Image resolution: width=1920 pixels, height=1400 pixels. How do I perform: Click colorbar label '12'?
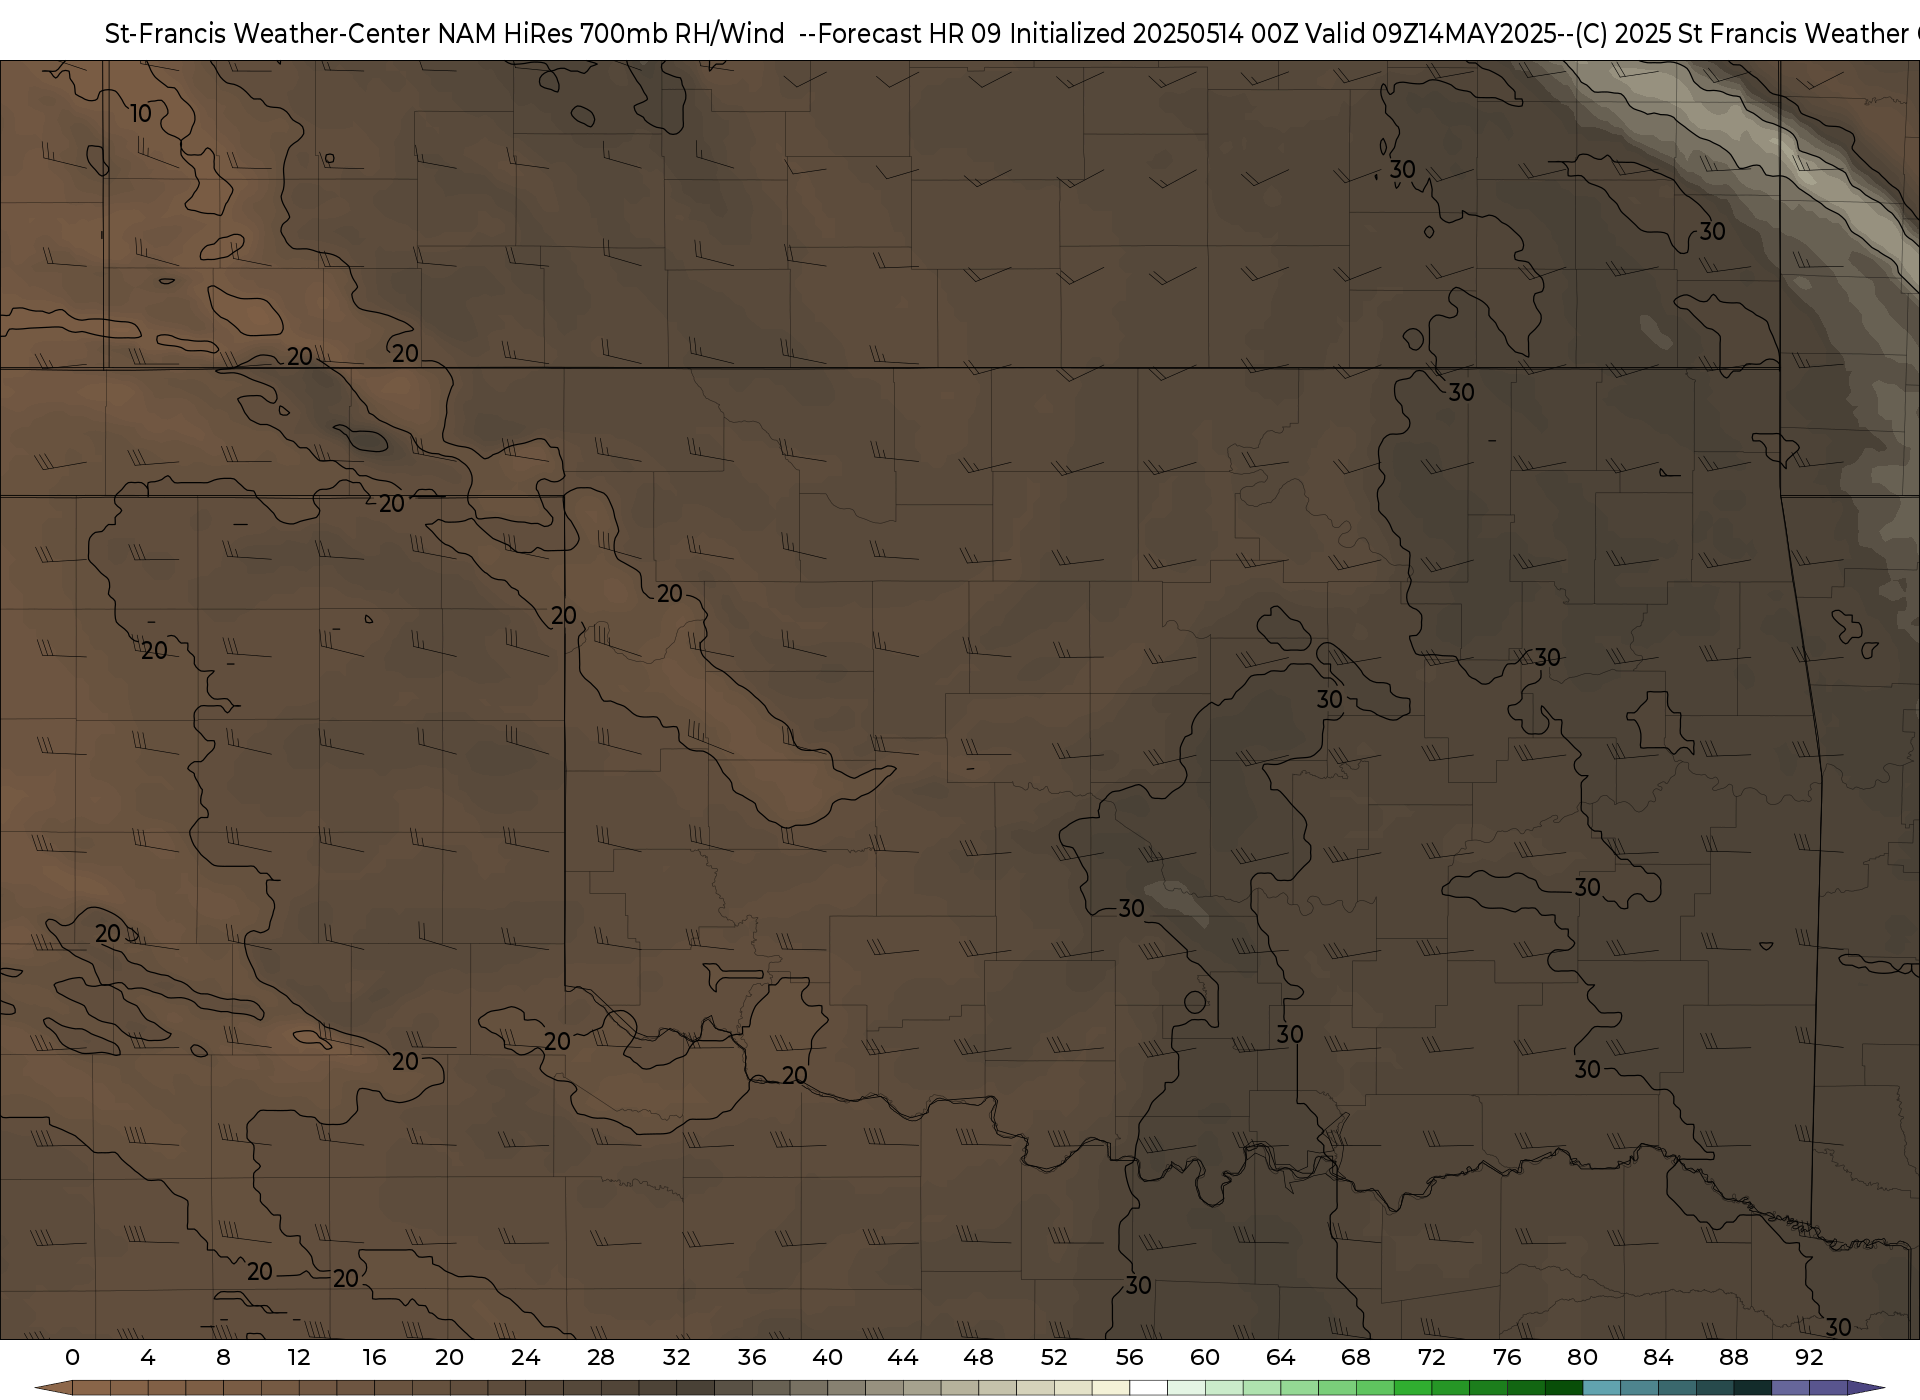pyautogui.click(x=299, y=1358)
